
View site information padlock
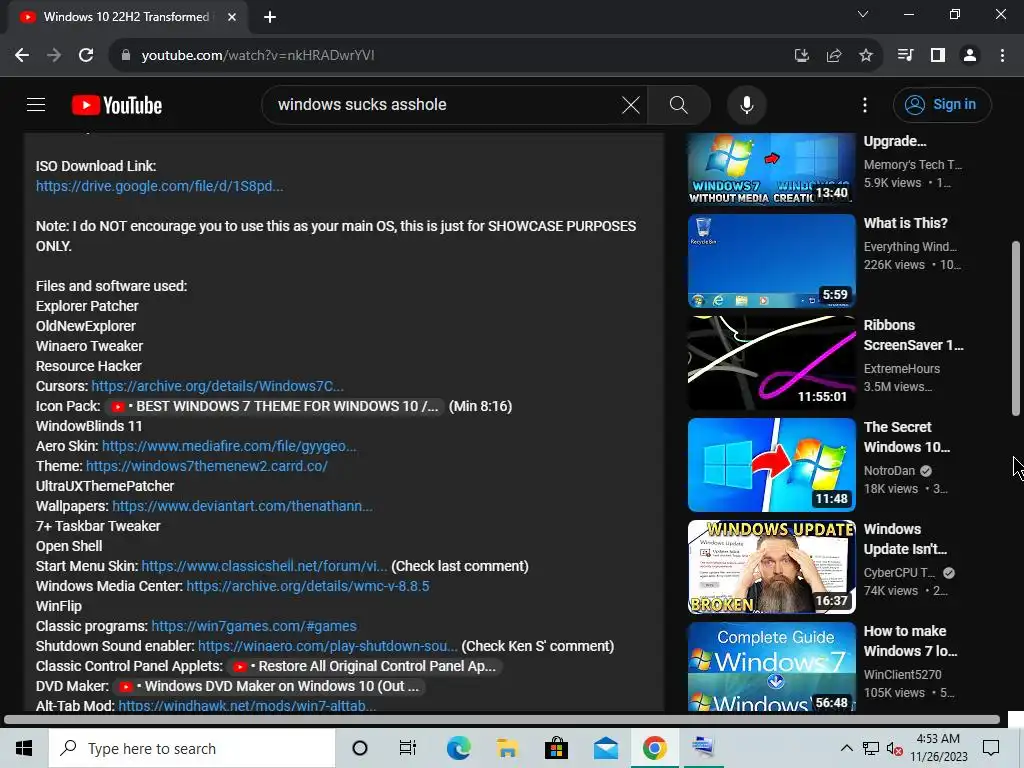tap(126, 56)
